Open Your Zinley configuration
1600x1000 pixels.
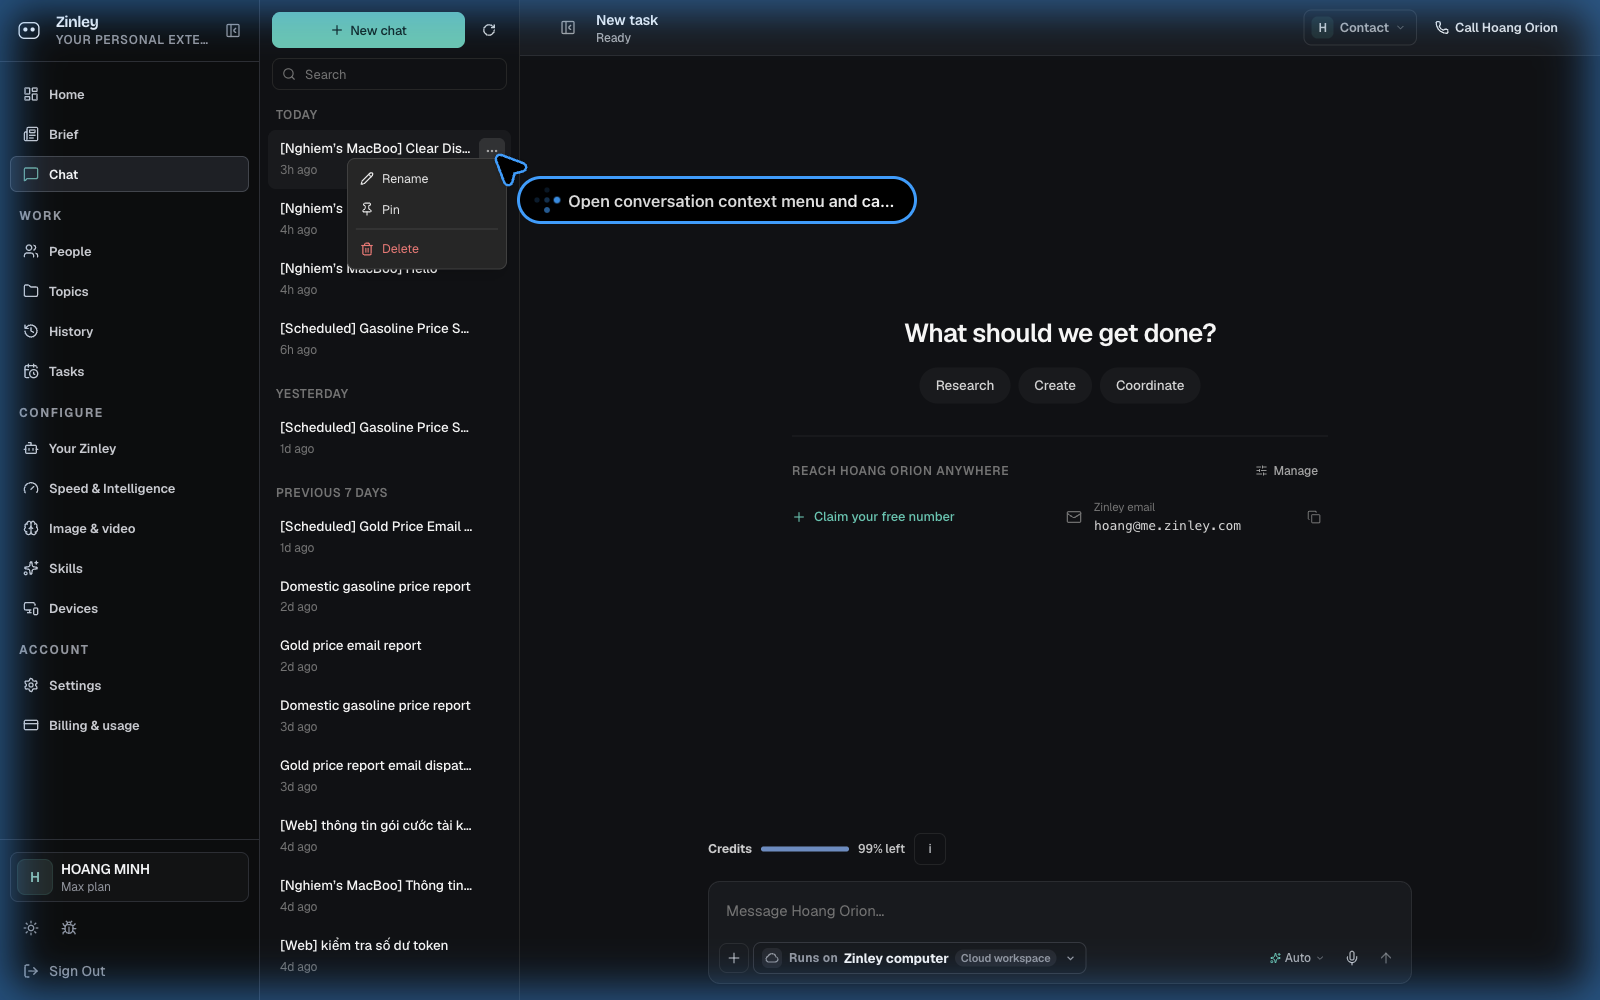129,448
